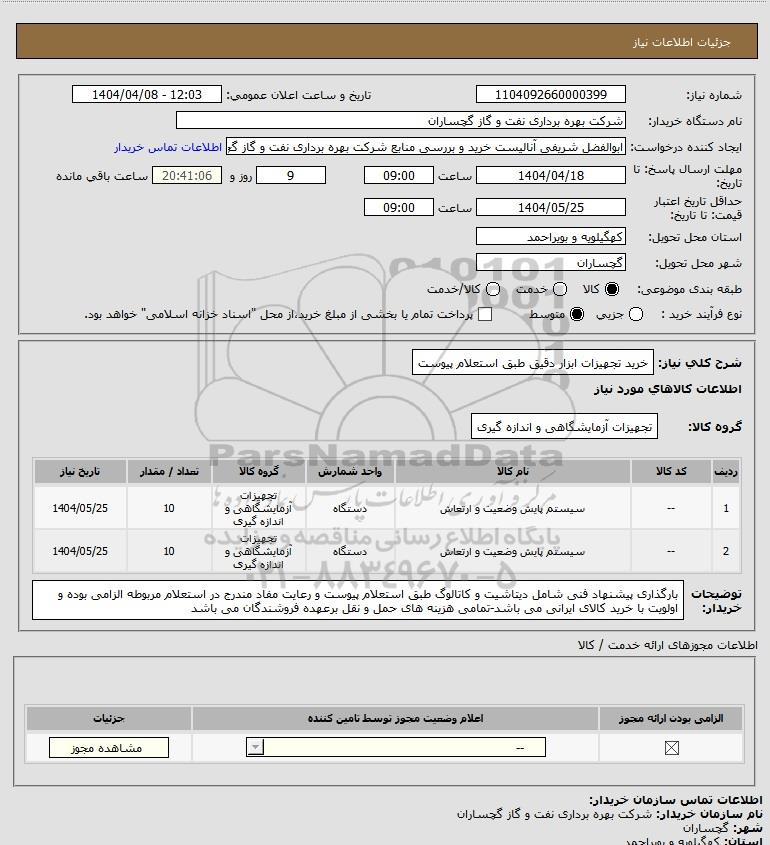
Task: Click the گروه کالا column header
Action: coord(259,472)
